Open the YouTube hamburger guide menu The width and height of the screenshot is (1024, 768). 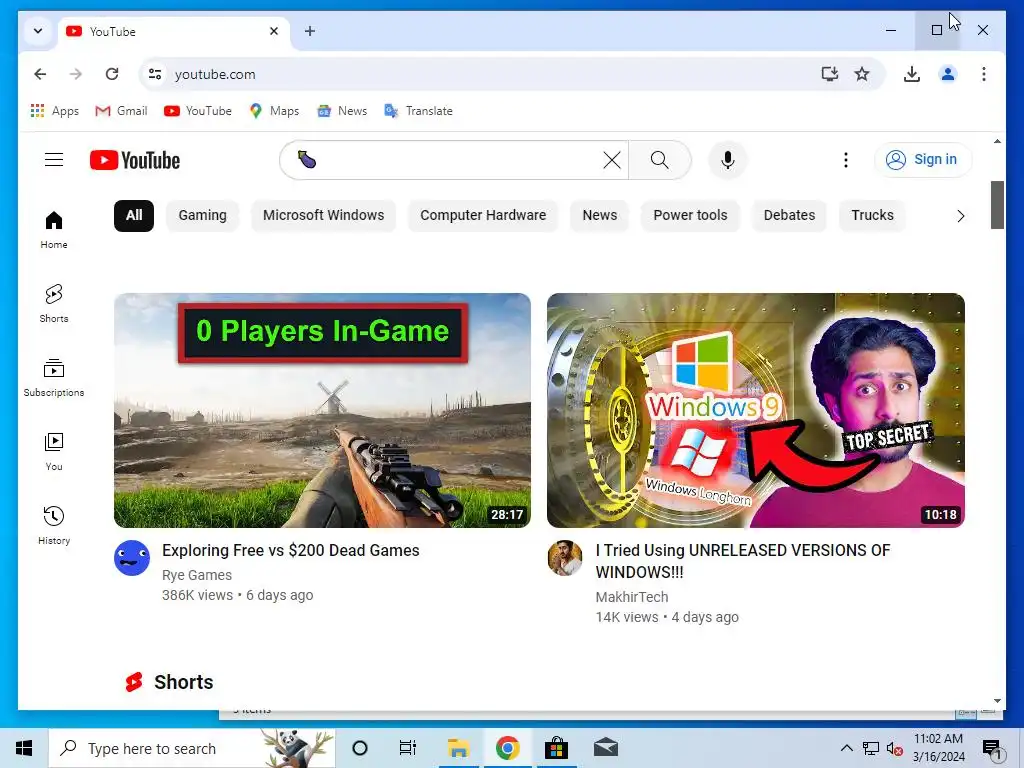[54, 160]
